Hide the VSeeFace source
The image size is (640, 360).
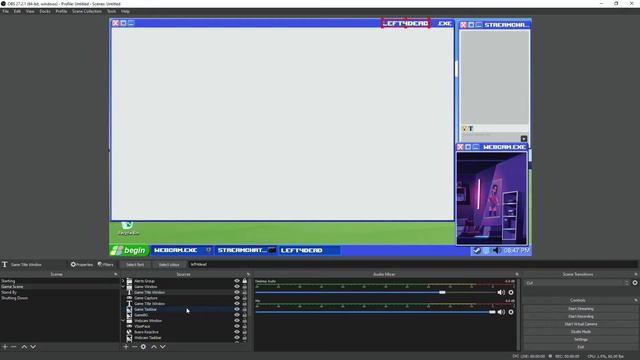pos(237,327)
